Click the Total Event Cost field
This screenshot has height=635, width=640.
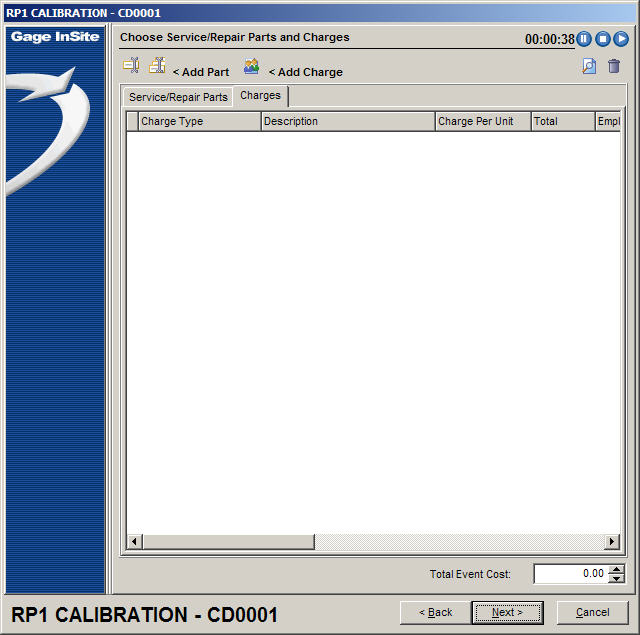(570, 574)
